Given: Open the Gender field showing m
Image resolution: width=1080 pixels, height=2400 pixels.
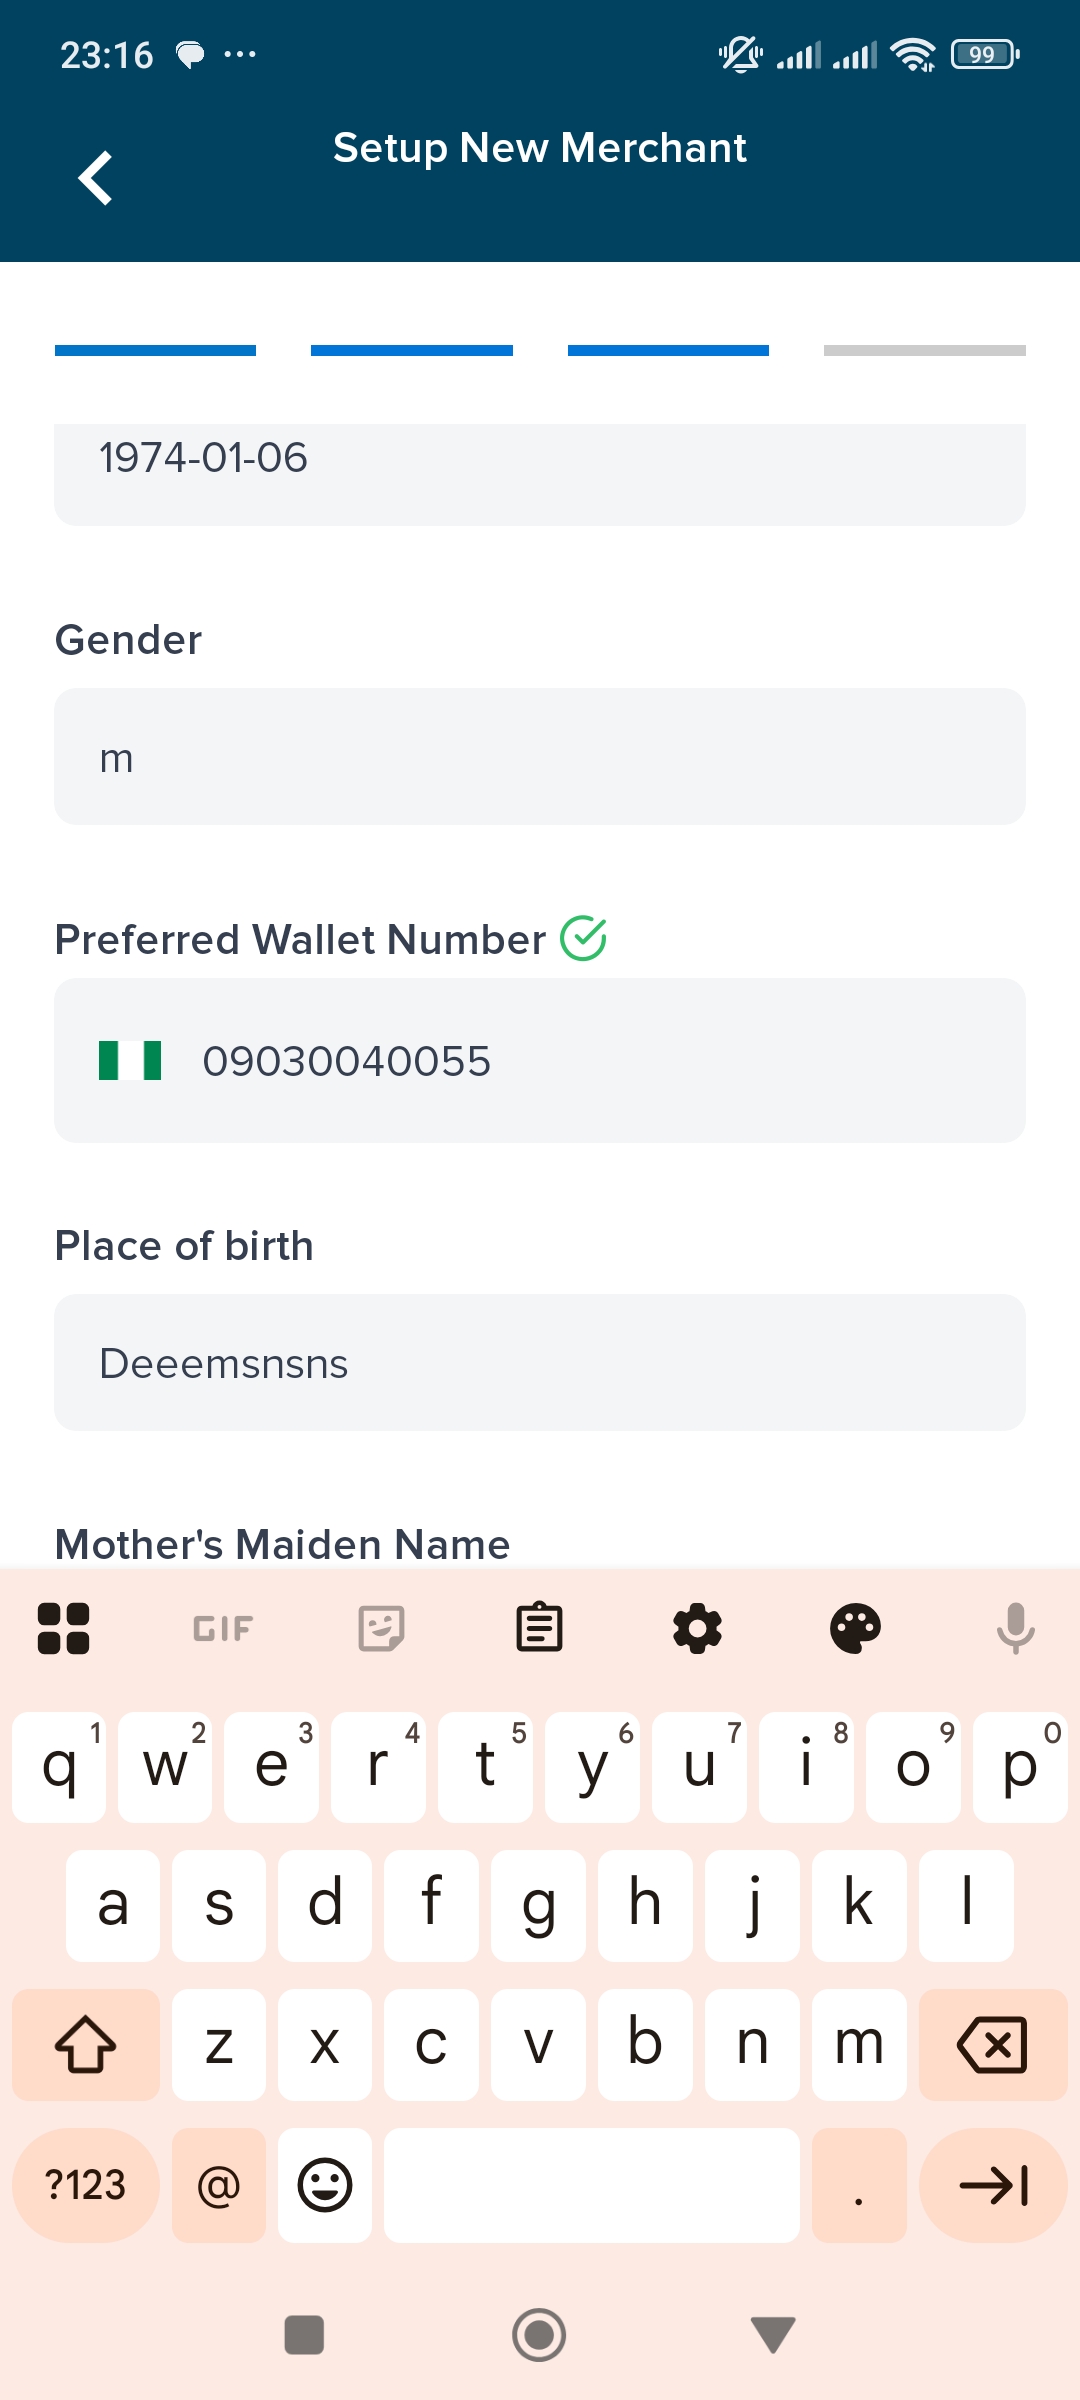Looking at the screenshot, I should [540, 757].
